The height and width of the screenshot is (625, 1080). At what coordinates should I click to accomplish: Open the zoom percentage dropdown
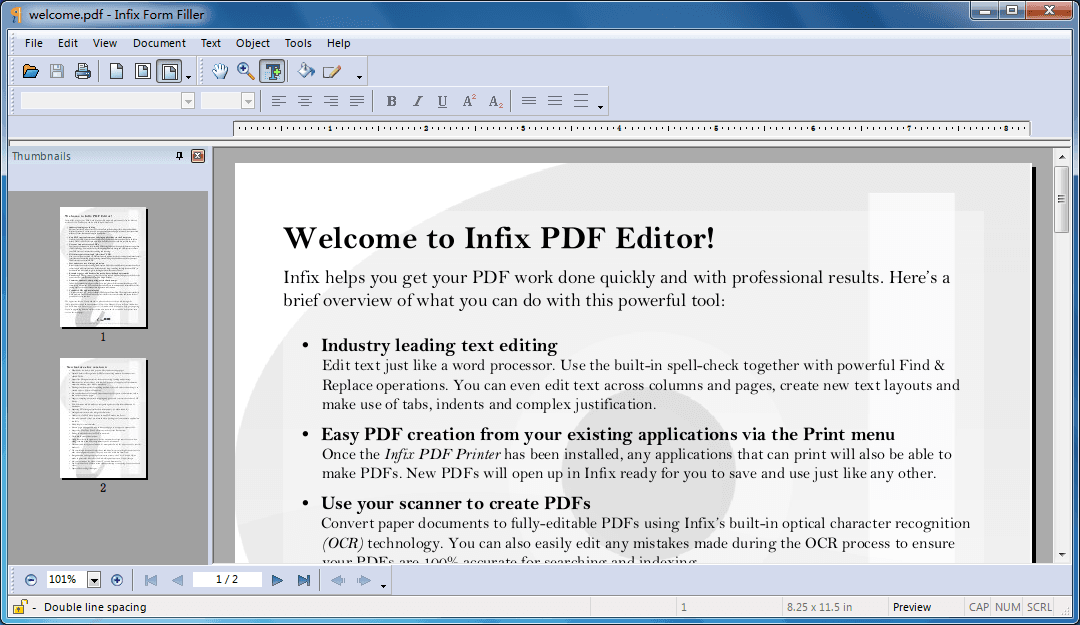93,579
